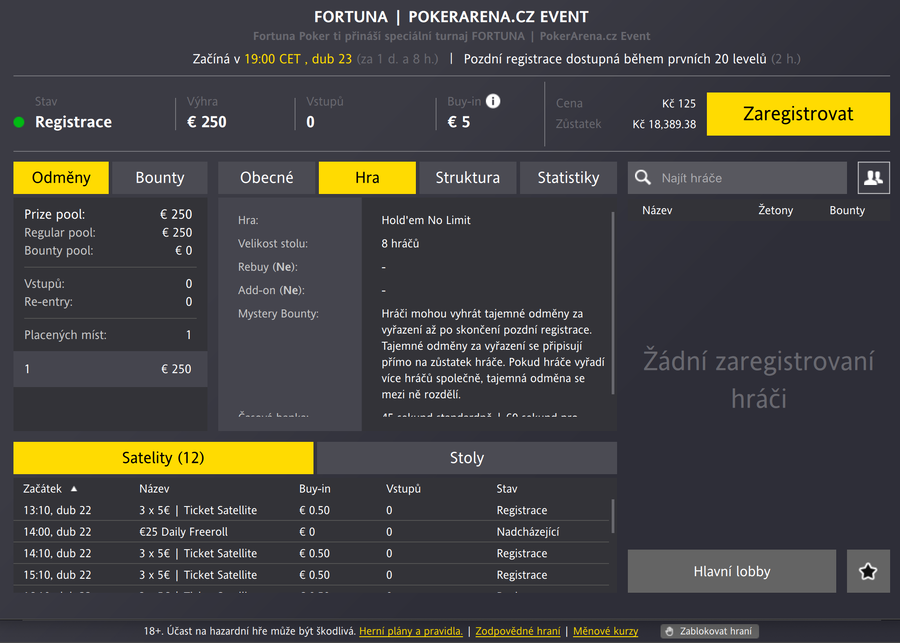Switch to the Struktura tab
This screenshot has width=900, height=643.
click(x=467, y=177)
